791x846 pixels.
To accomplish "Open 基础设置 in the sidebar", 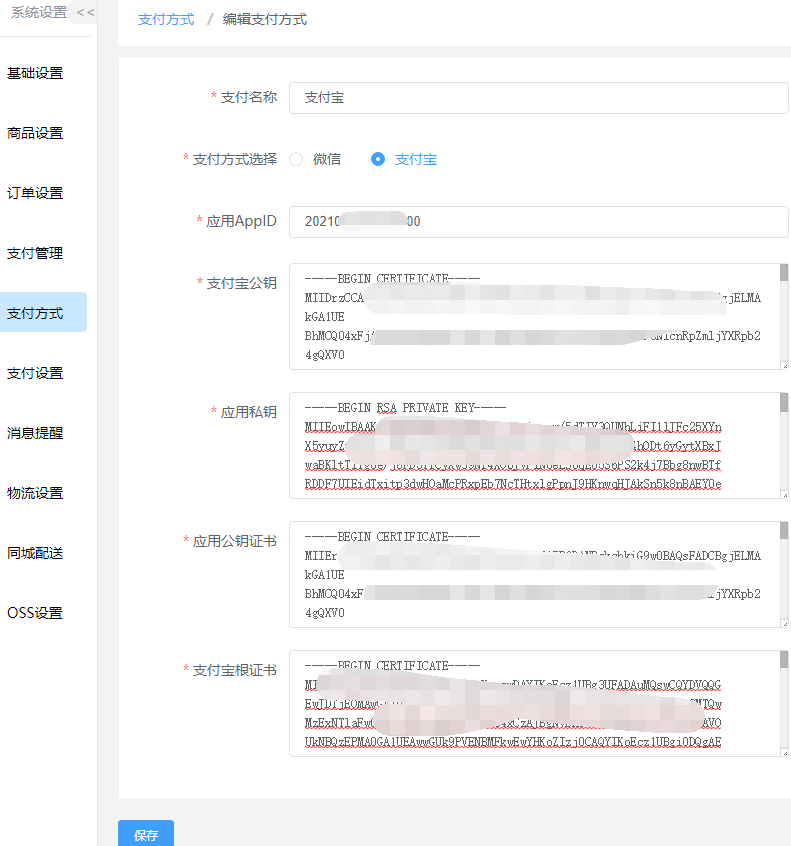I will pos(35,73).
